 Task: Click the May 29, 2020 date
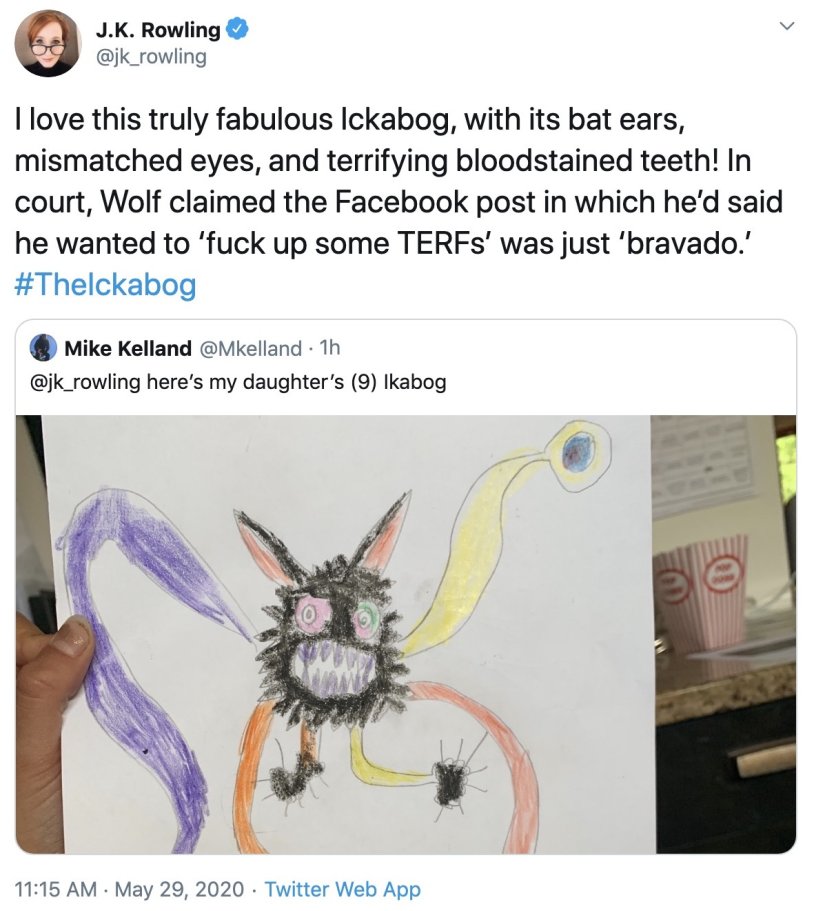180,890
